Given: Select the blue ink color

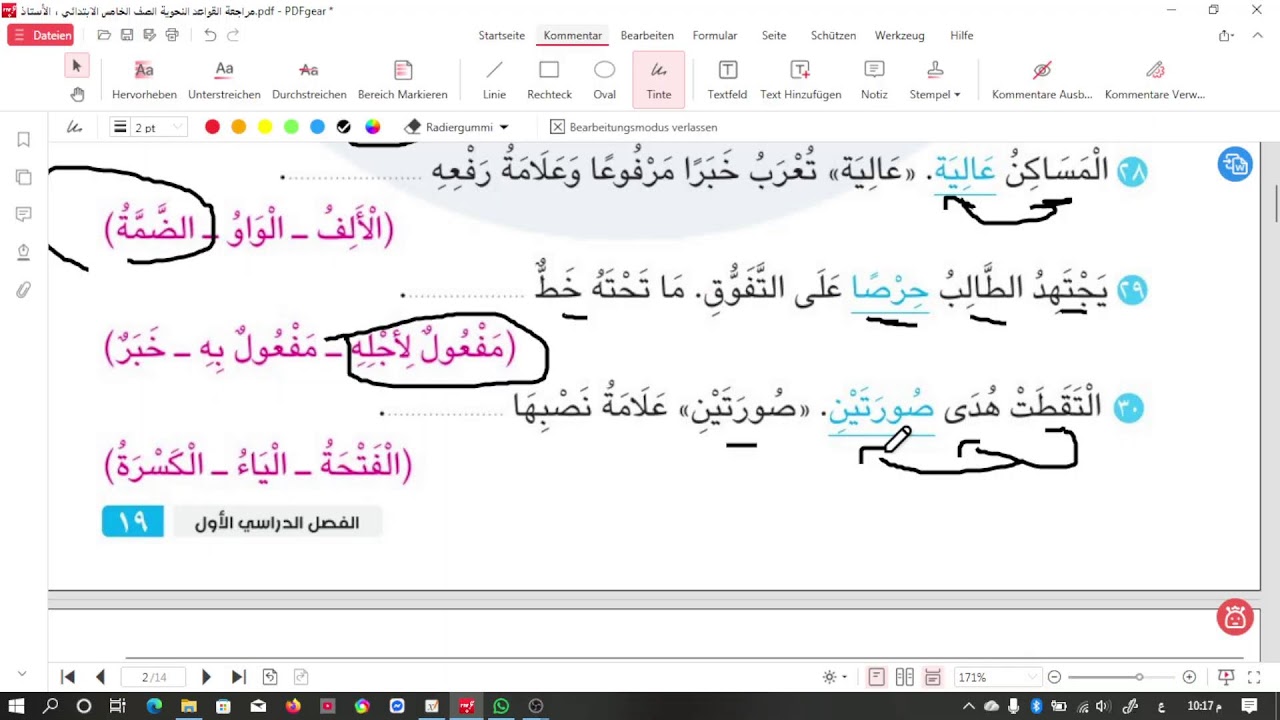Looking at the screenshot, I should (317, 127).
